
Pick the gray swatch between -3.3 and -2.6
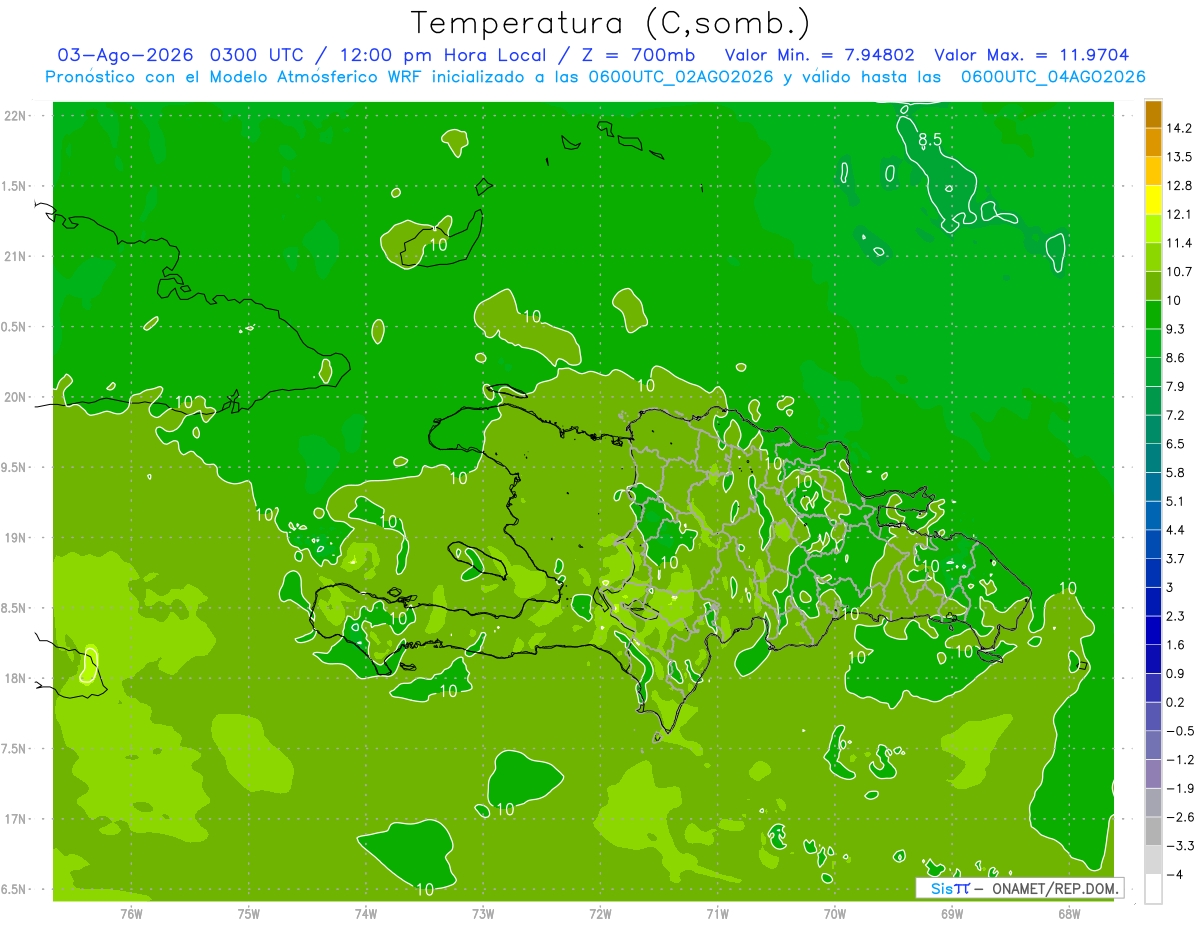1153,831
